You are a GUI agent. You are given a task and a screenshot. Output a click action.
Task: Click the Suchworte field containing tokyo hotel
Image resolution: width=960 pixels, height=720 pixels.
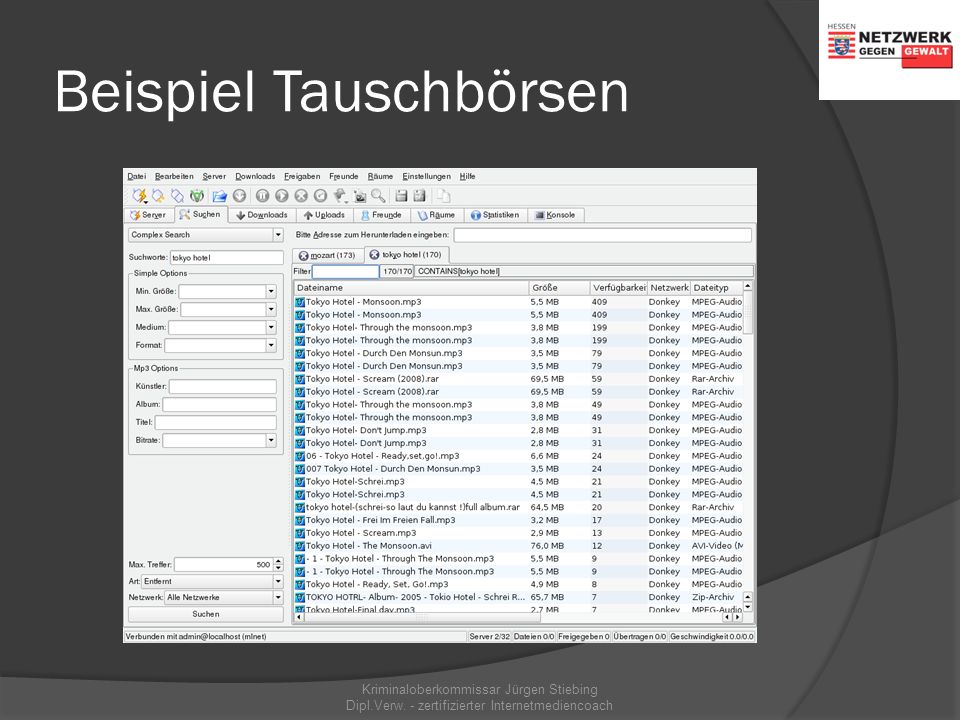click(227, 258)
